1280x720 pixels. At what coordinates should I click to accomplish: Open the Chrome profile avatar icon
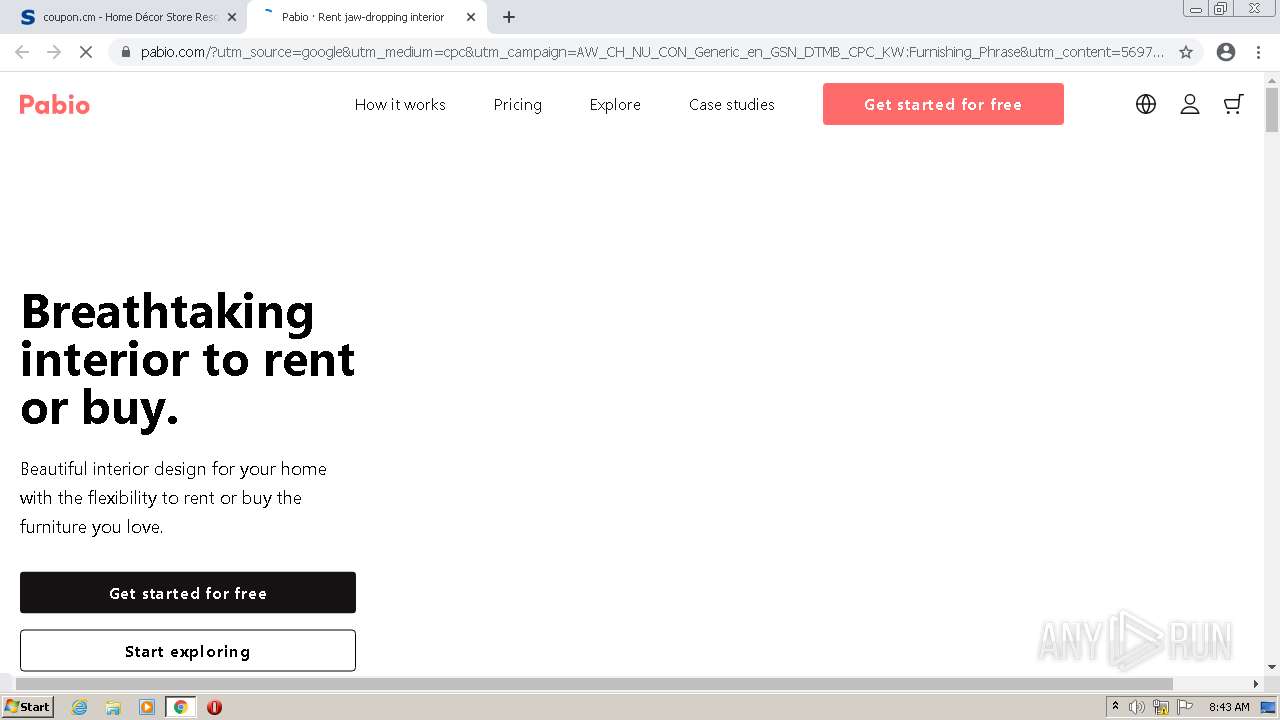[x=1226, y=52]
